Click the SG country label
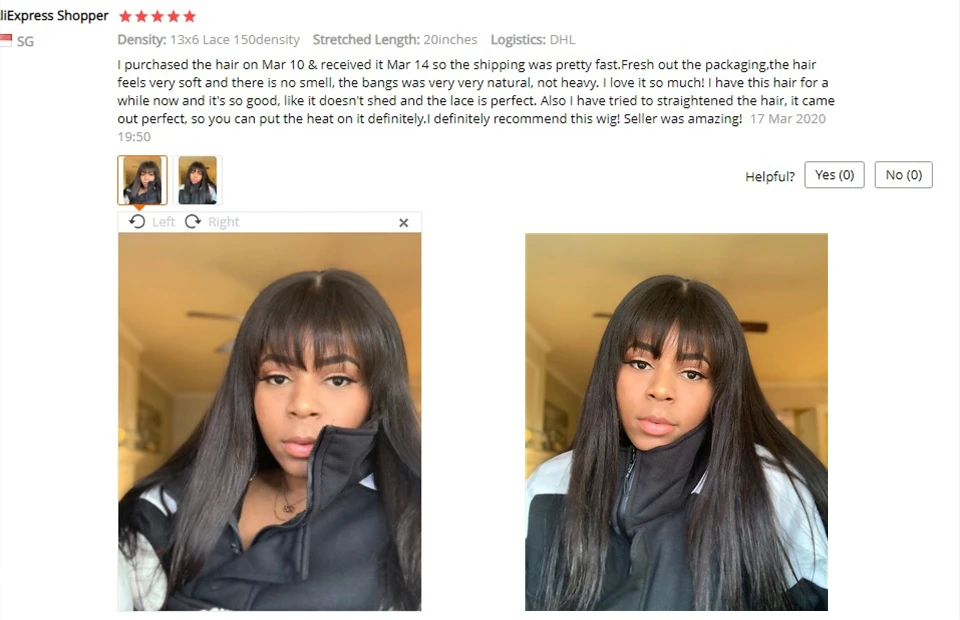Image resolution: width=960 pixels, height=620 pixels. [25, 42]
